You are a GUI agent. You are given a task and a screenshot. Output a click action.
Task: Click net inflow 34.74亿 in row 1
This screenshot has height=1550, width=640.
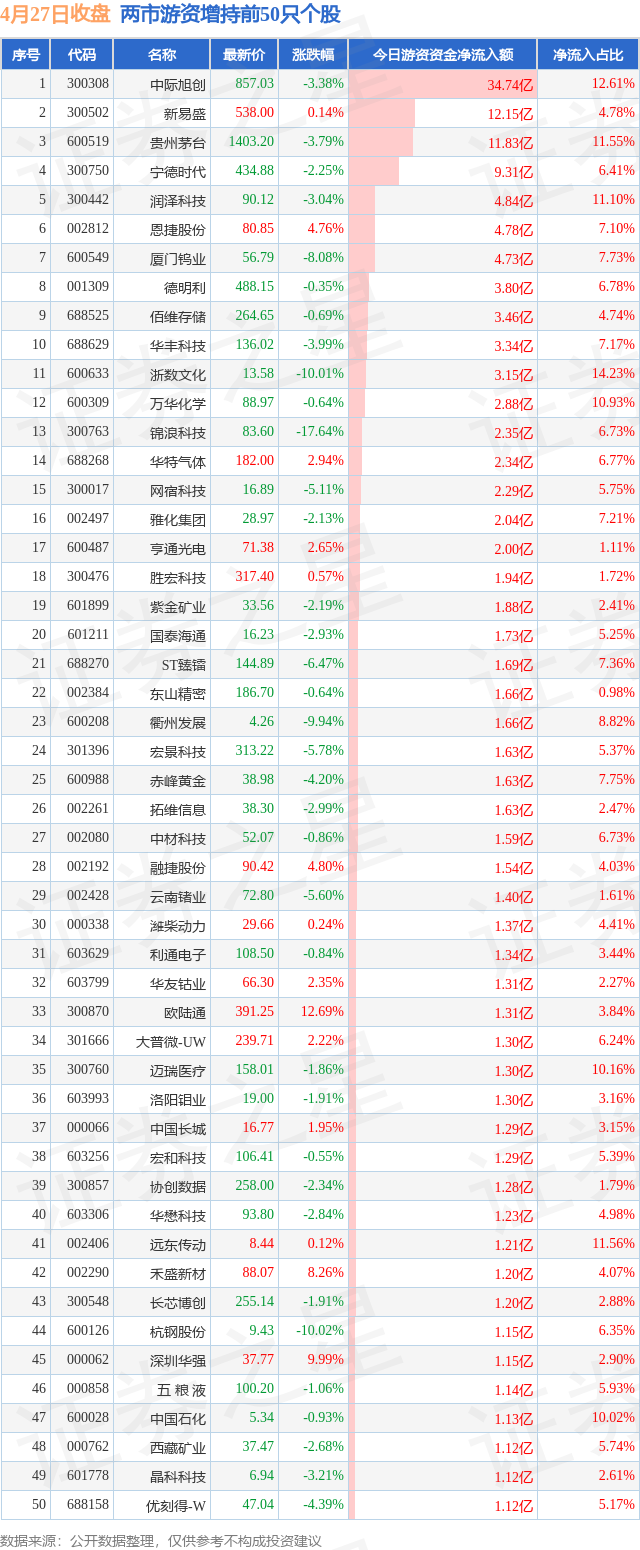point(511,85)
